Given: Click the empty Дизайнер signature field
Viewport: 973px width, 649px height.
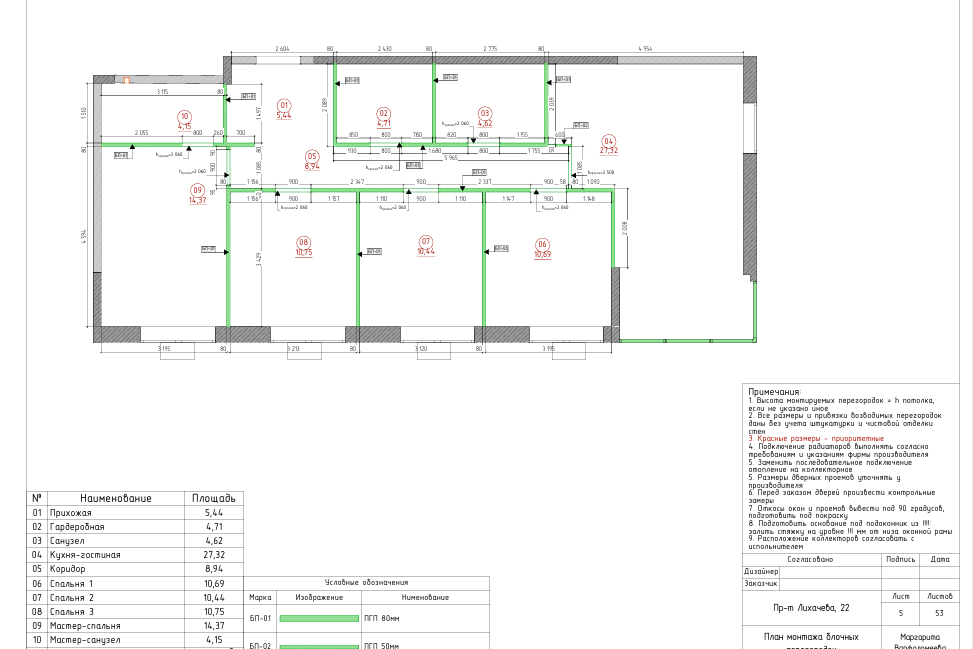Looking at the screenshot, I should (829, 571).
